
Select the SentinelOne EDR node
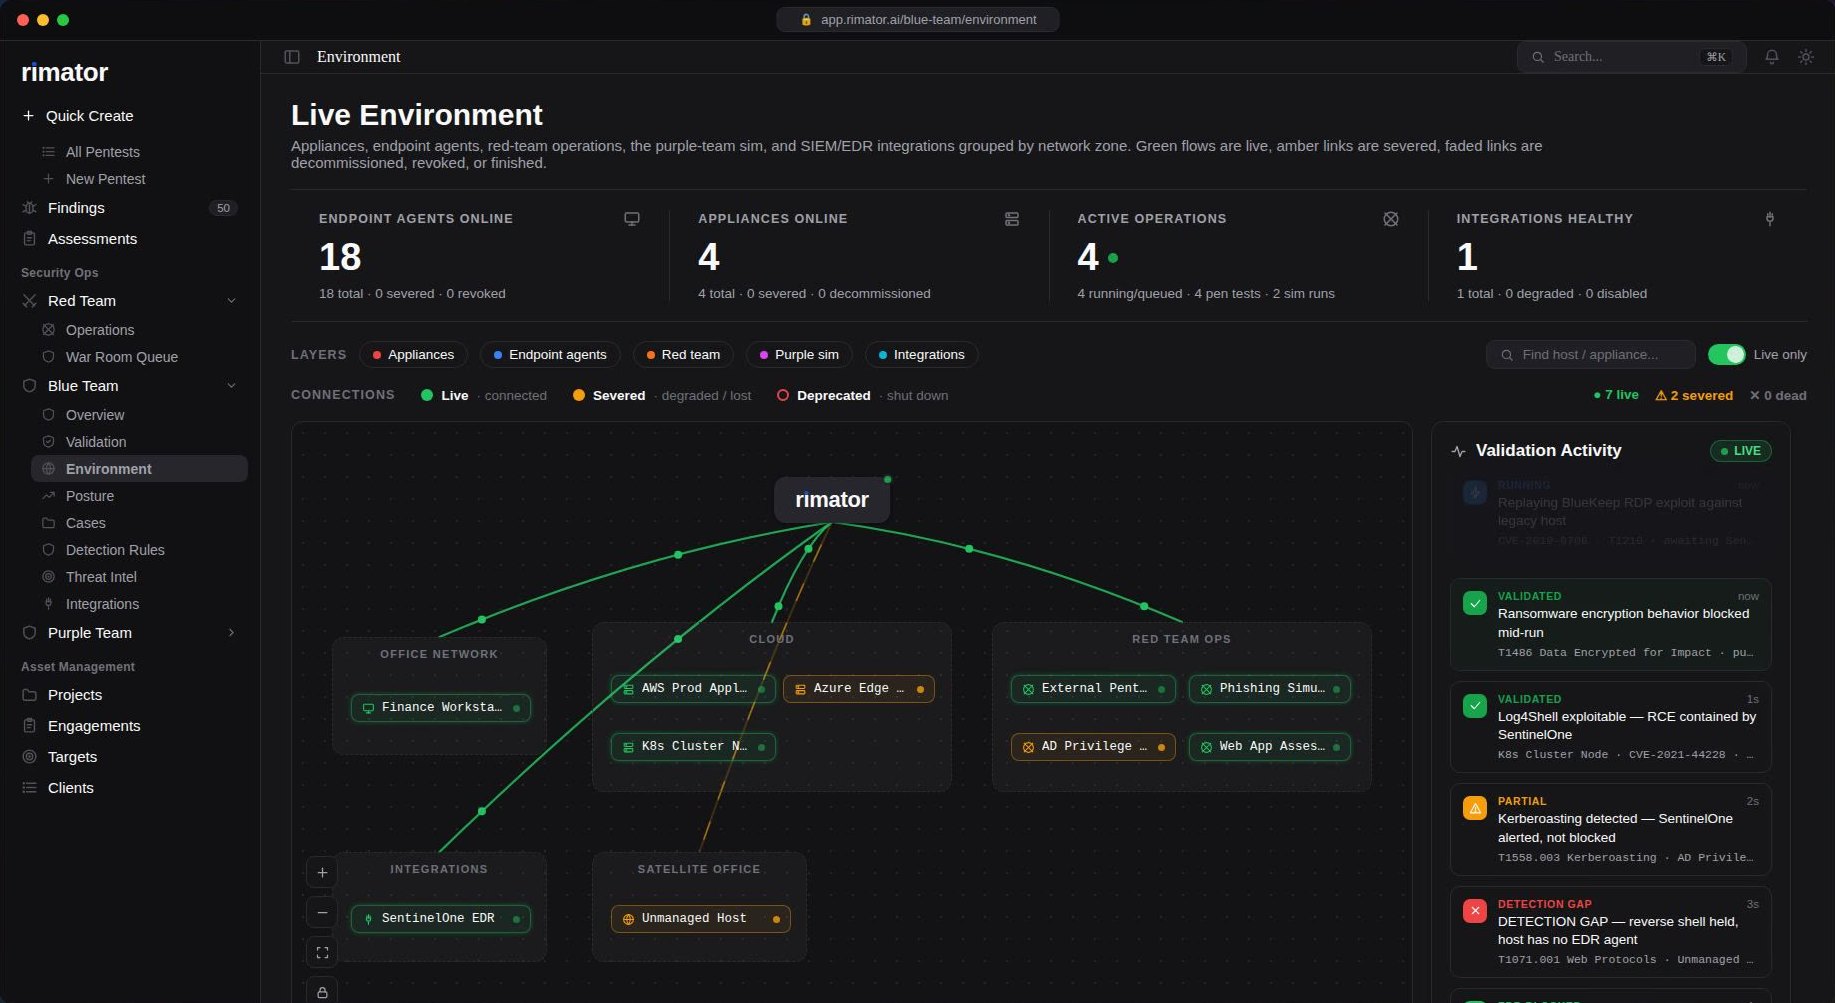(x=441, y=918)
